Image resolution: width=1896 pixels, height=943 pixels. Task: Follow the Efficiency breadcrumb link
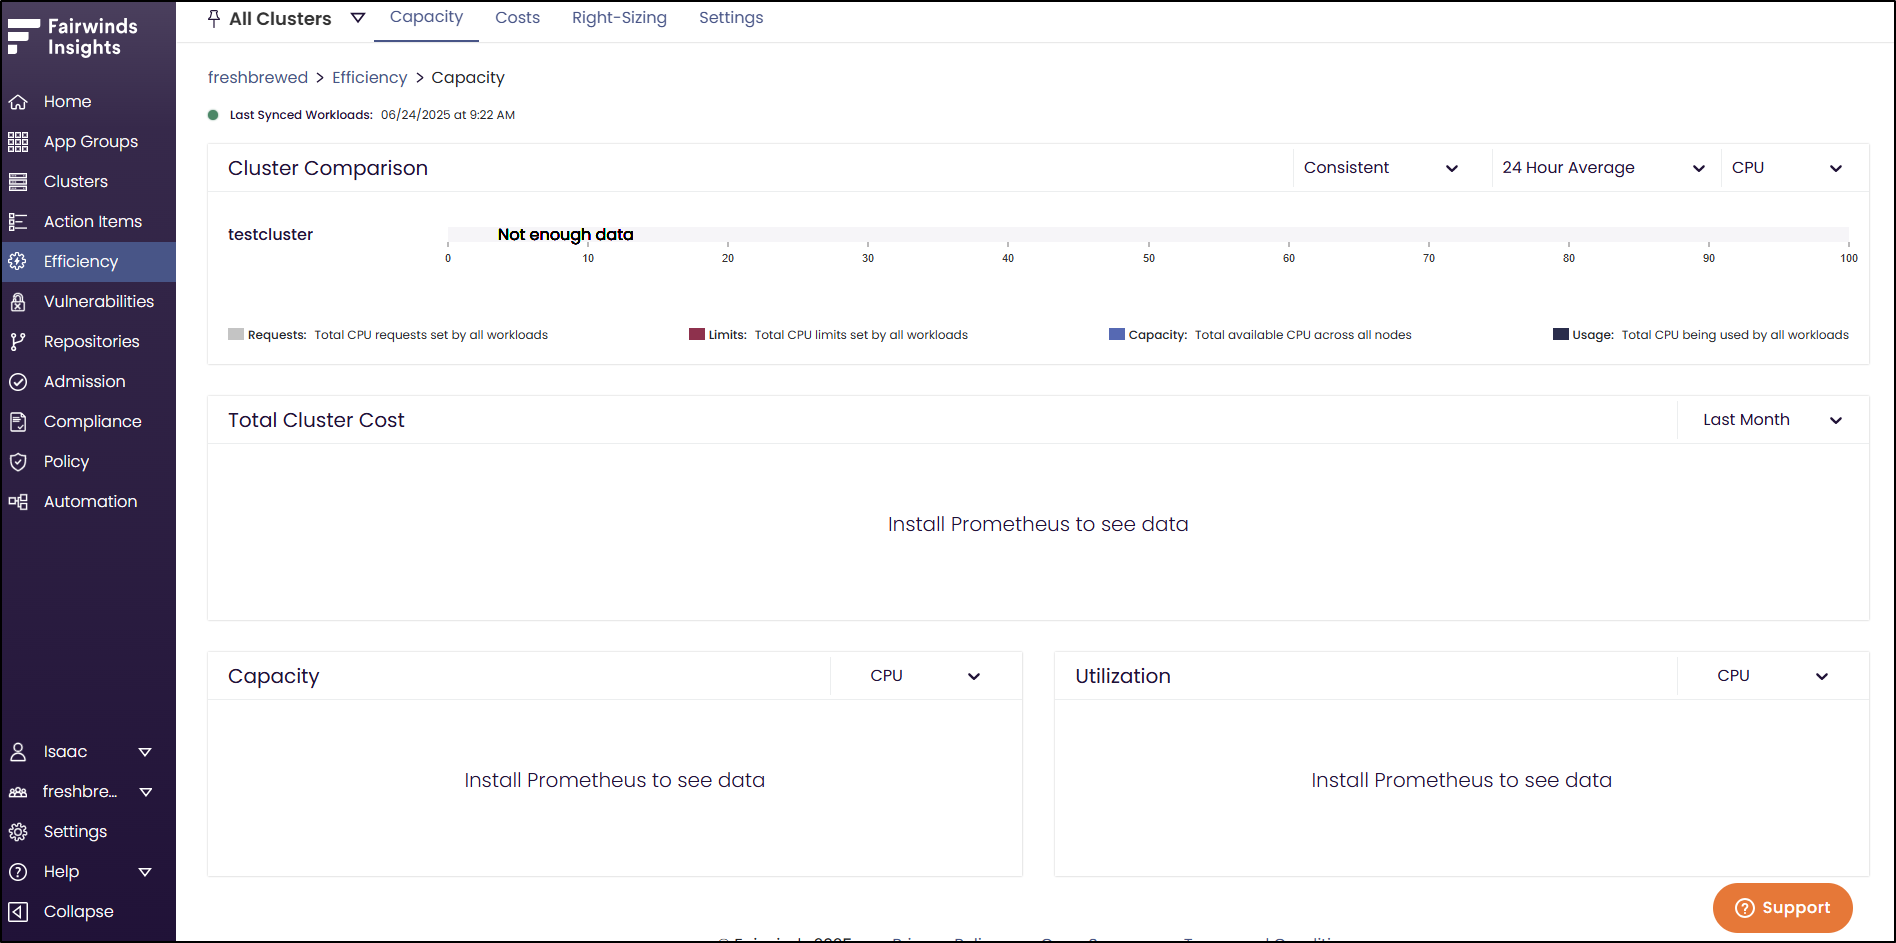[369, 78]
